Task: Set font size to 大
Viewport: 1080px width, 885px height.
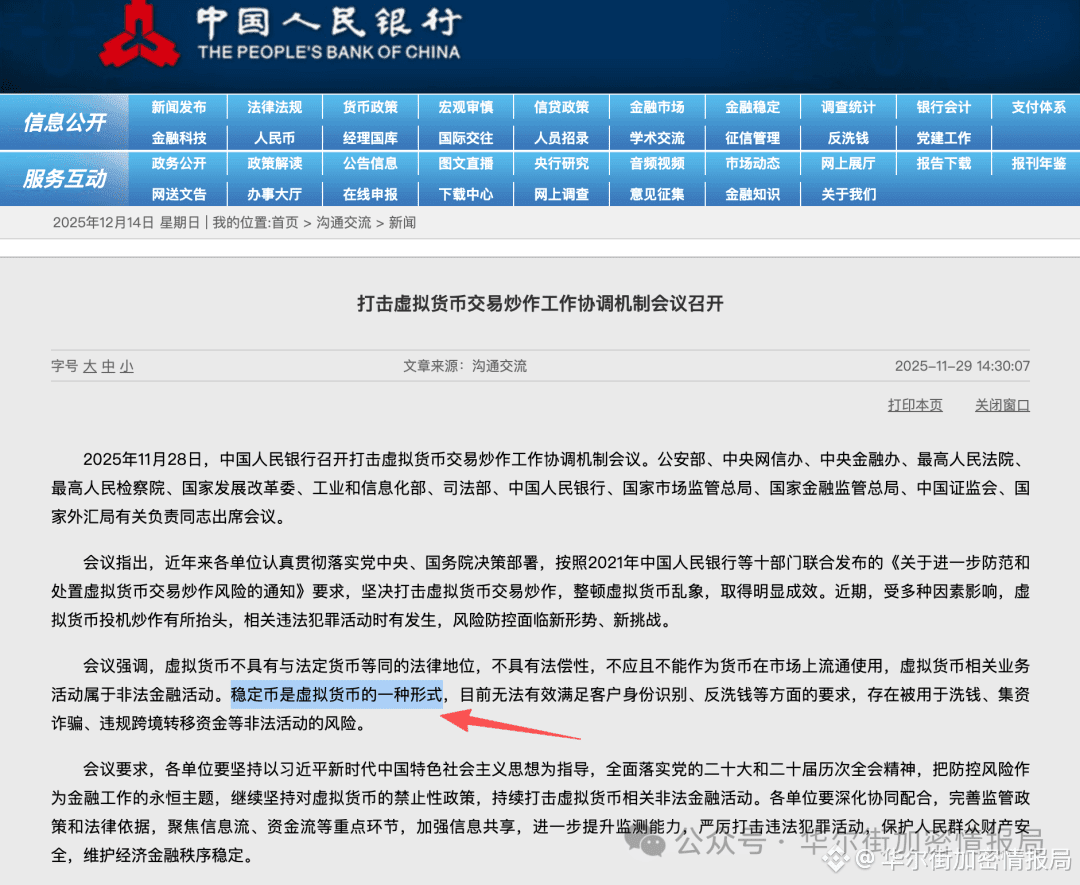Action: (x=90, y=366)
